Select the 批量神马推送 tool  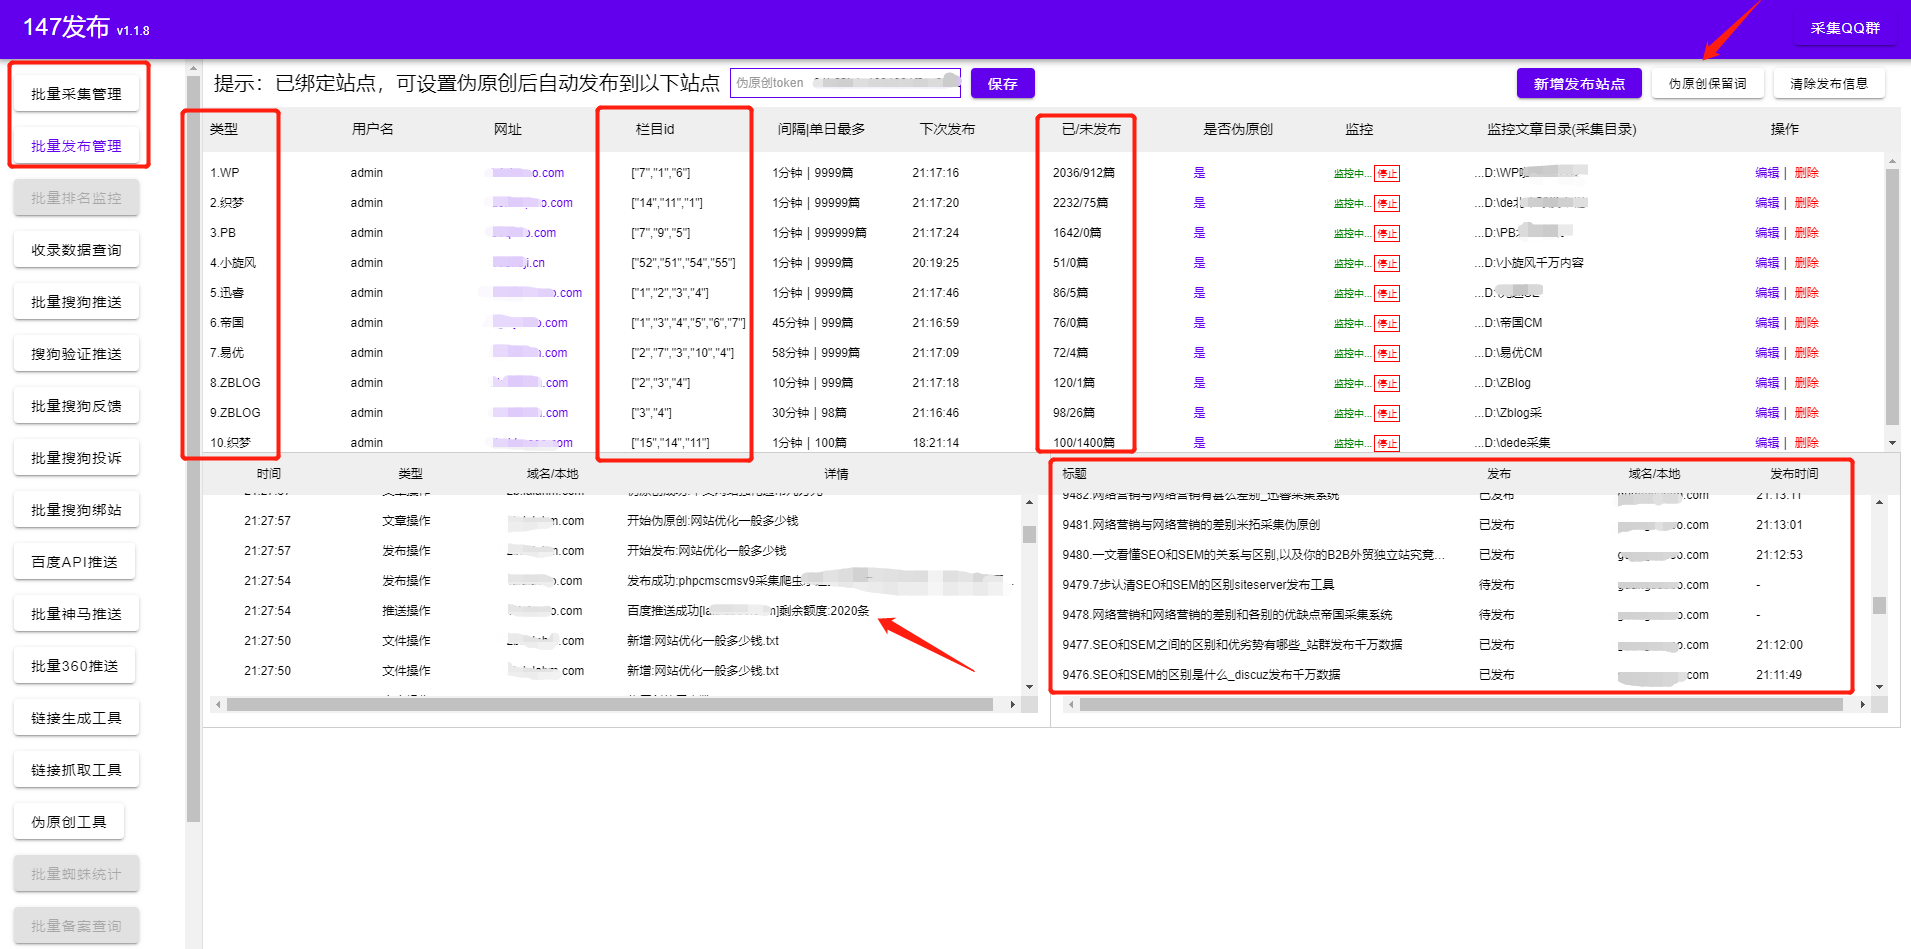[76, 613]
